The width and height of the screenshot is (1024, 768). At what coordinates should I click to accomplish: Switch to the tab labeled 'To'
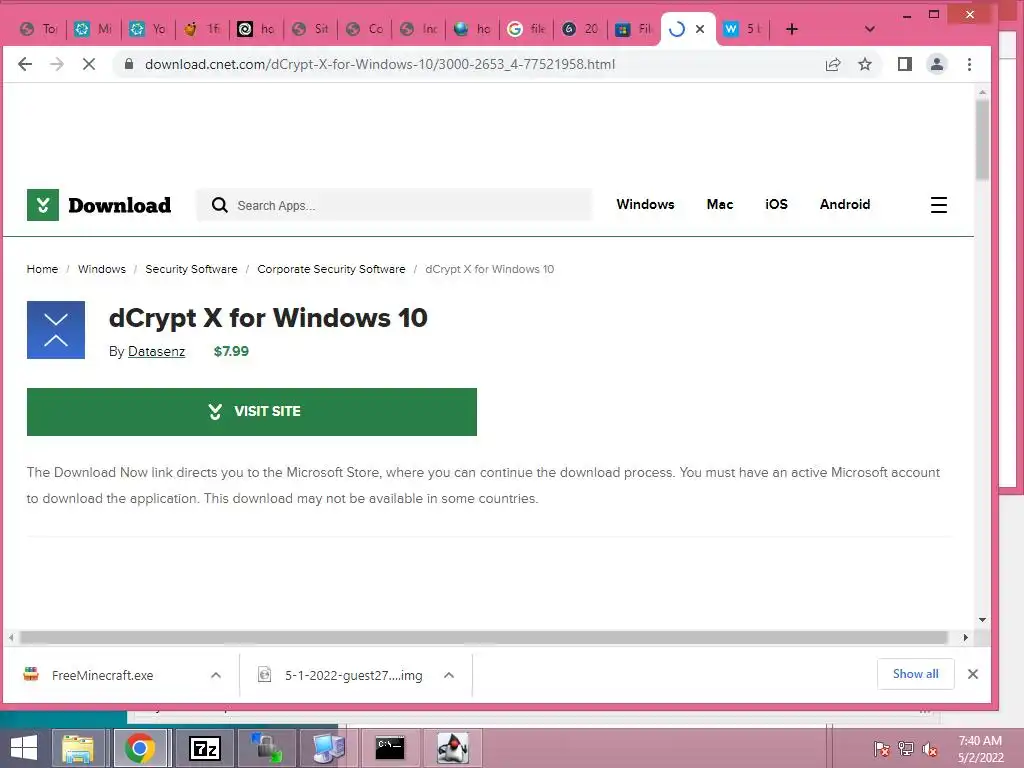[39, 29]
